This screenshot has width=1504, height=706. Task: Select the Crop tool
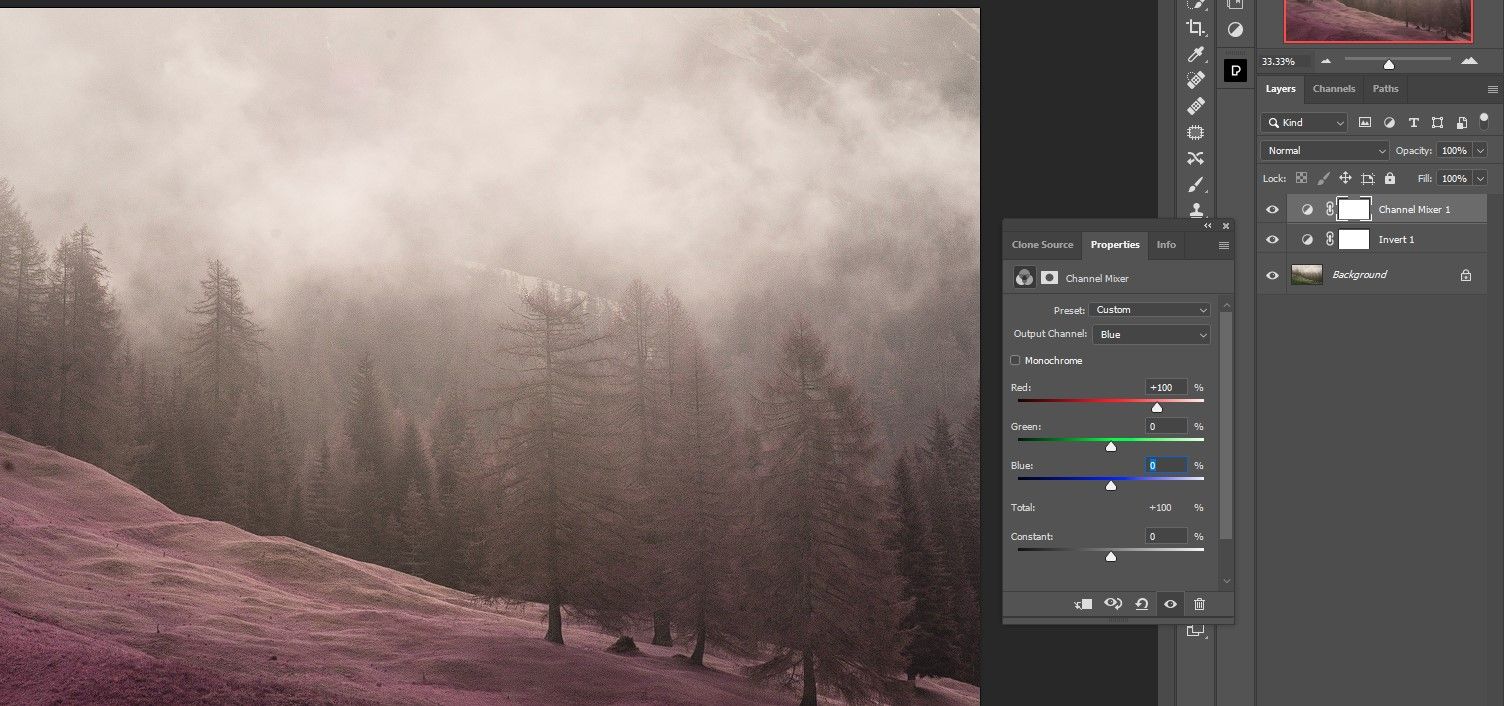[1195, 28]
